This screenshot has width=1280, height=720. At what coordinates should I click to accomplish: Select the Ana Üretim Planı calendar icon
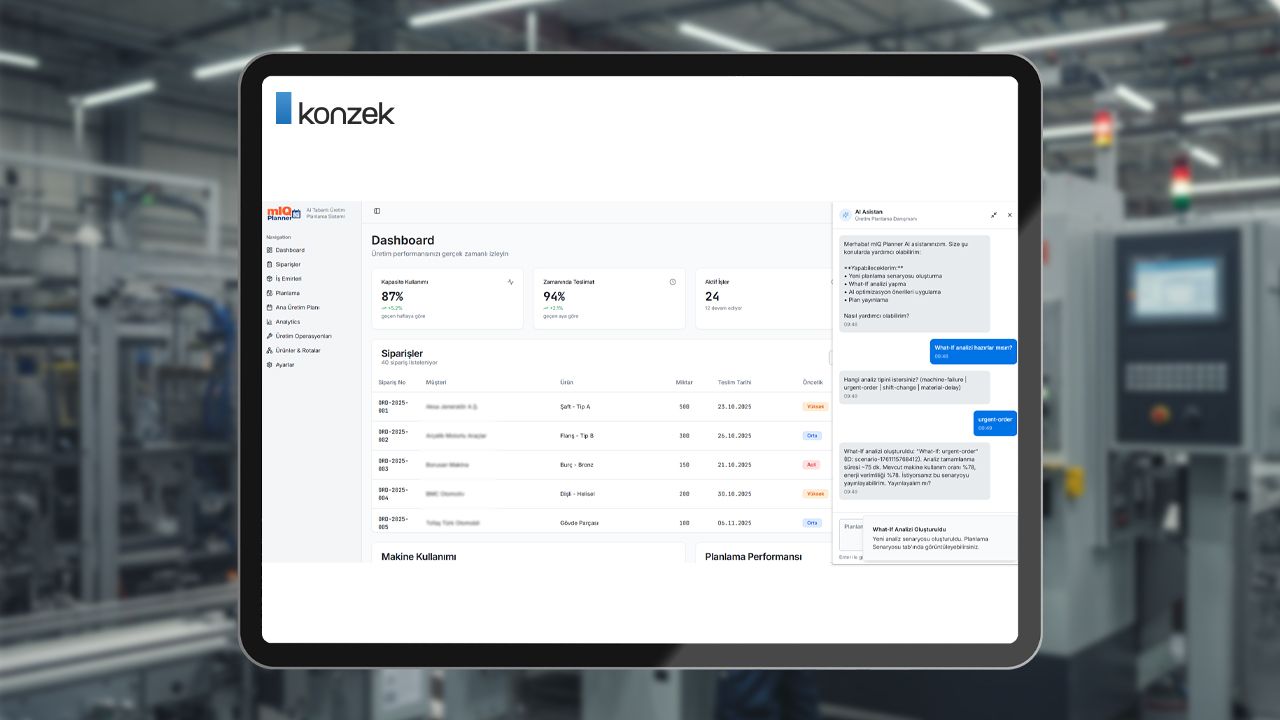coord(269,307)
